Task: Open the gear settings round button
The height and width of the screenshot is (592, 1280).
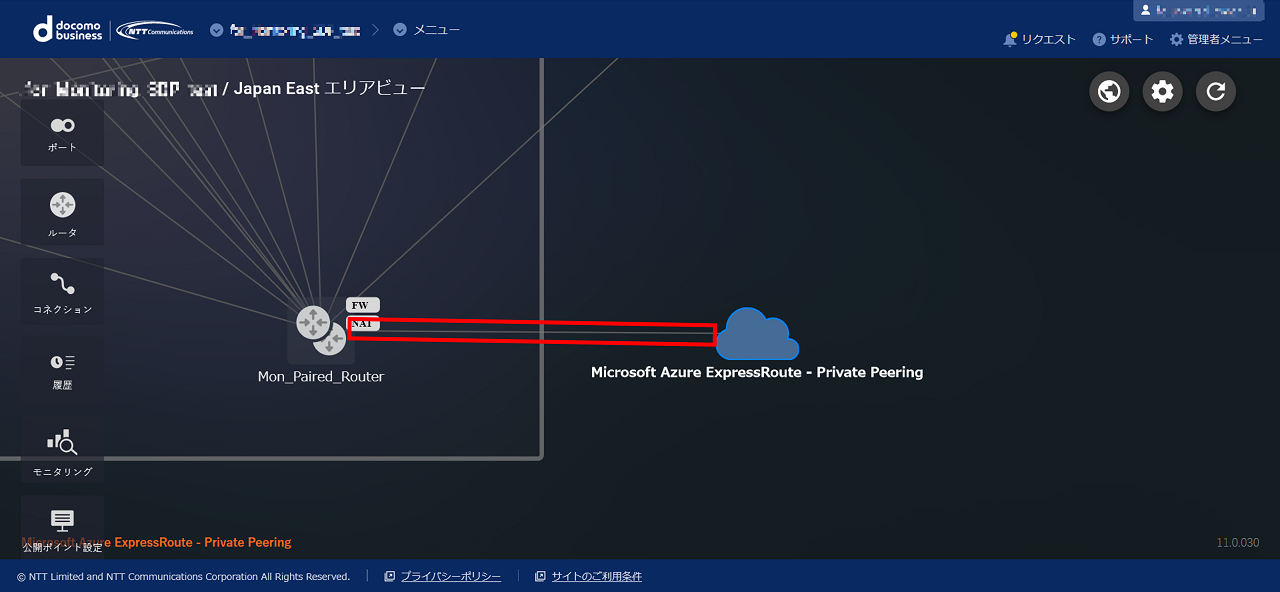Action: [x=1162, y=91]
